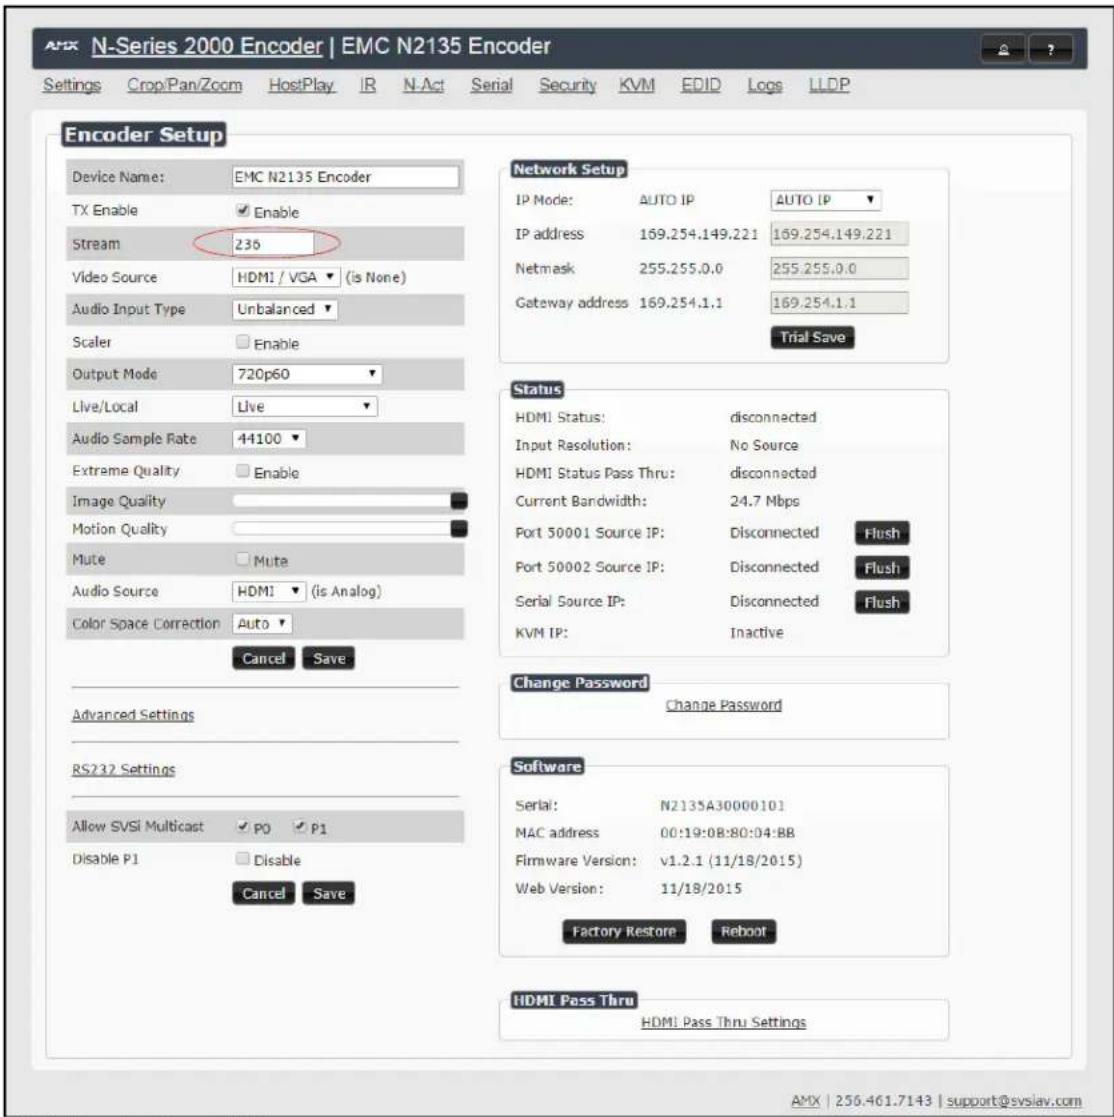Go to the Security page
Viewport: 1114px width, 1117px height.
point(568,85)
